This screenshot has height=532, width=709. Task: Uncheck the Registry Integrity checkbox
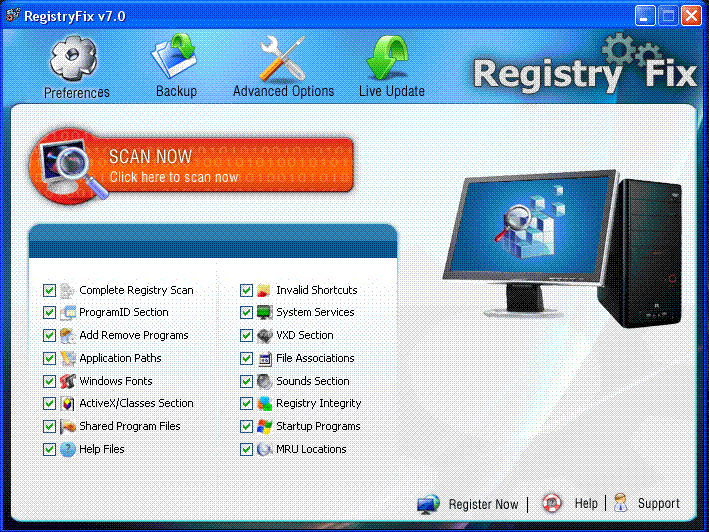click(x=246, y=403)
